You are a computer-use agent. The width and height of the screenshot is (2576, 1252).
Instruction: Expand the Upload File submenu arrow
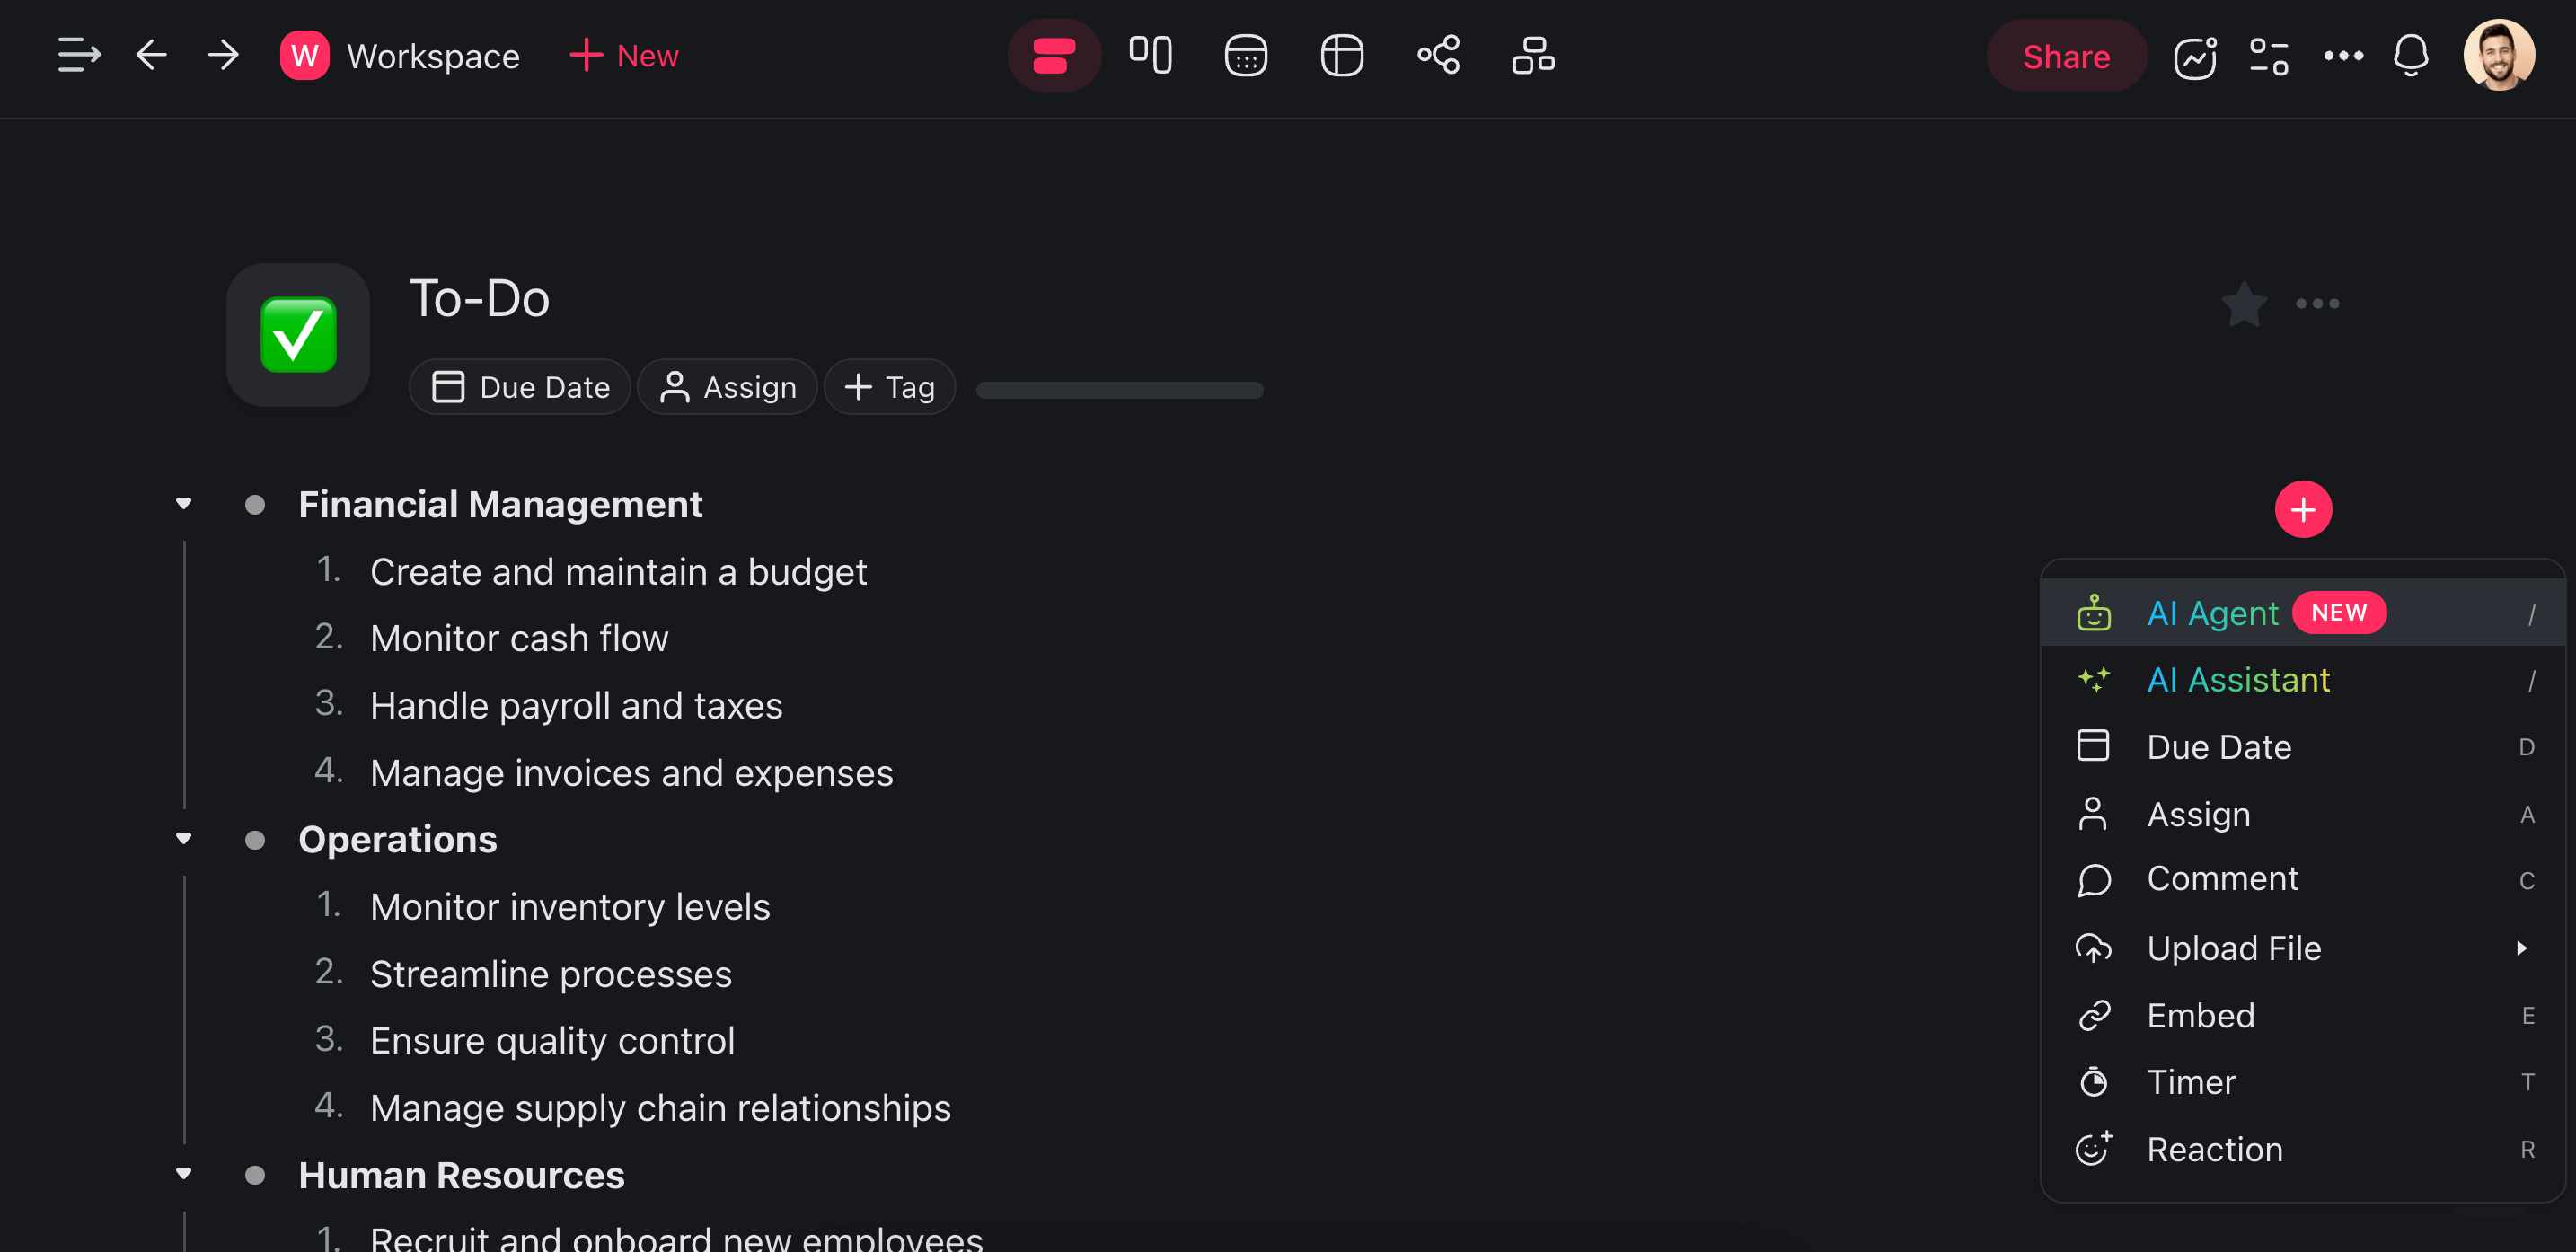pos(2522,948)
